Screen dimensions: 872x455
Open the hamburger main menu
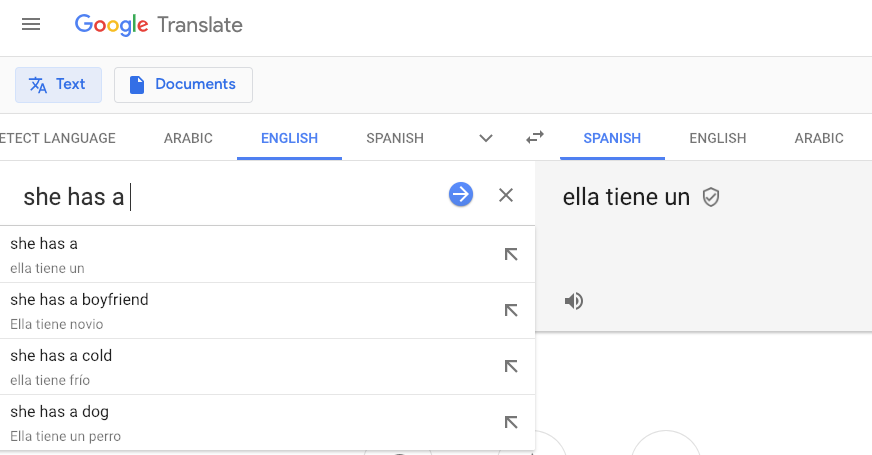click(31, 24)
